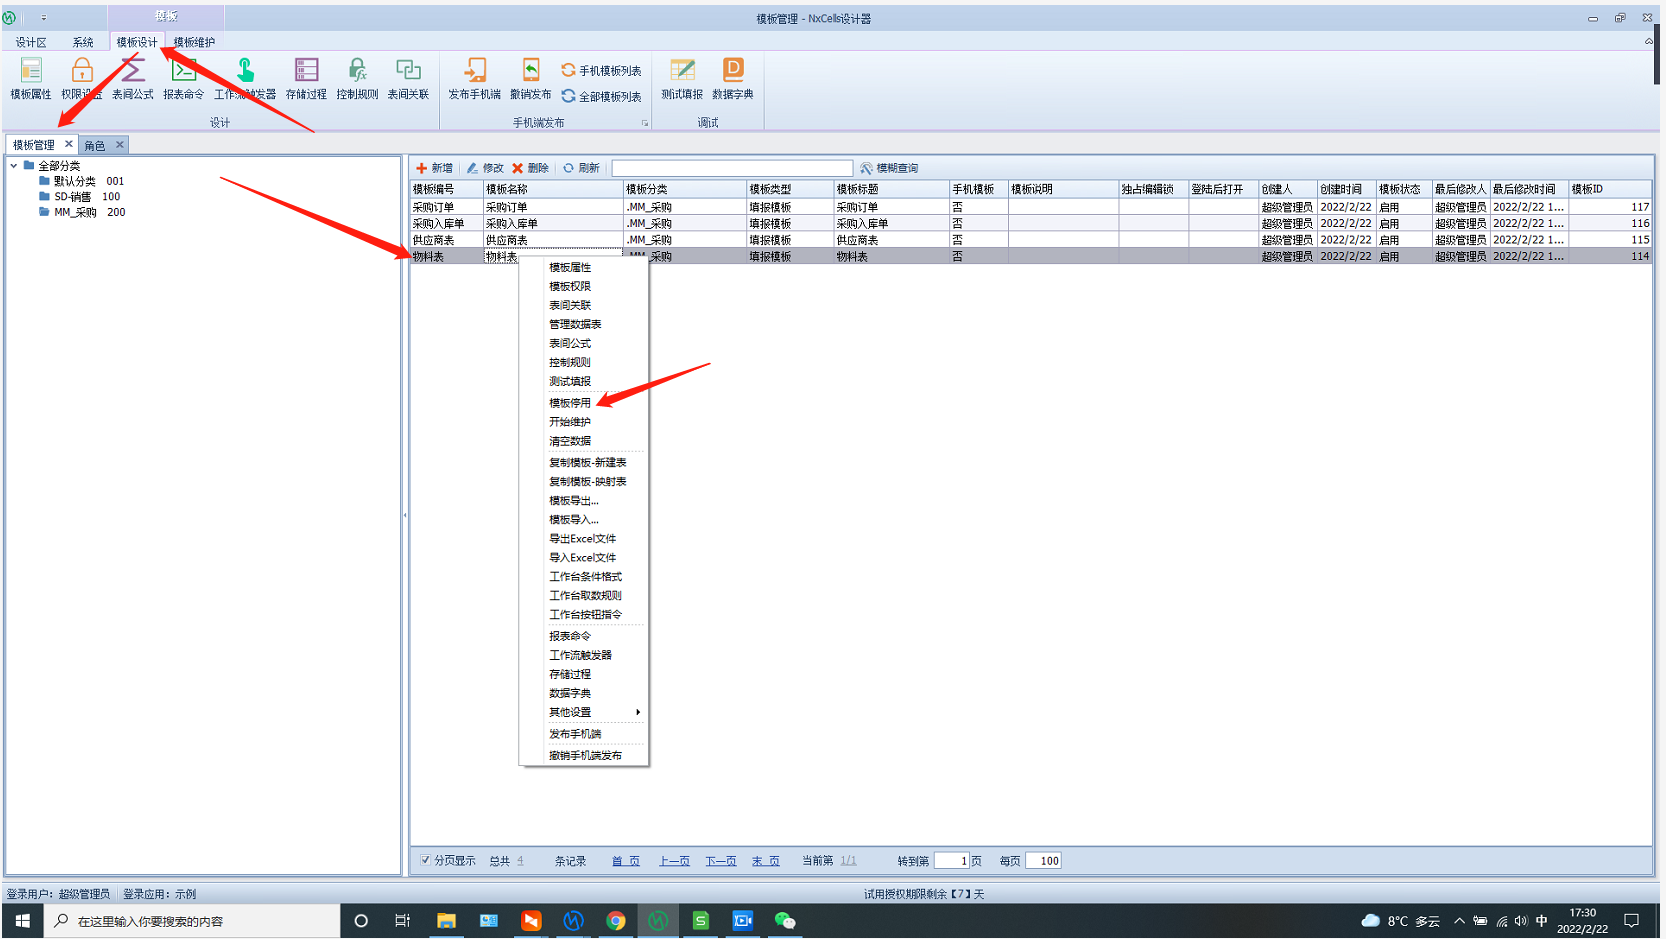Open 表间关联 in the ribbon
Image resolution: width=1666 pixels, height=939 pixels.
coord(408,78)
